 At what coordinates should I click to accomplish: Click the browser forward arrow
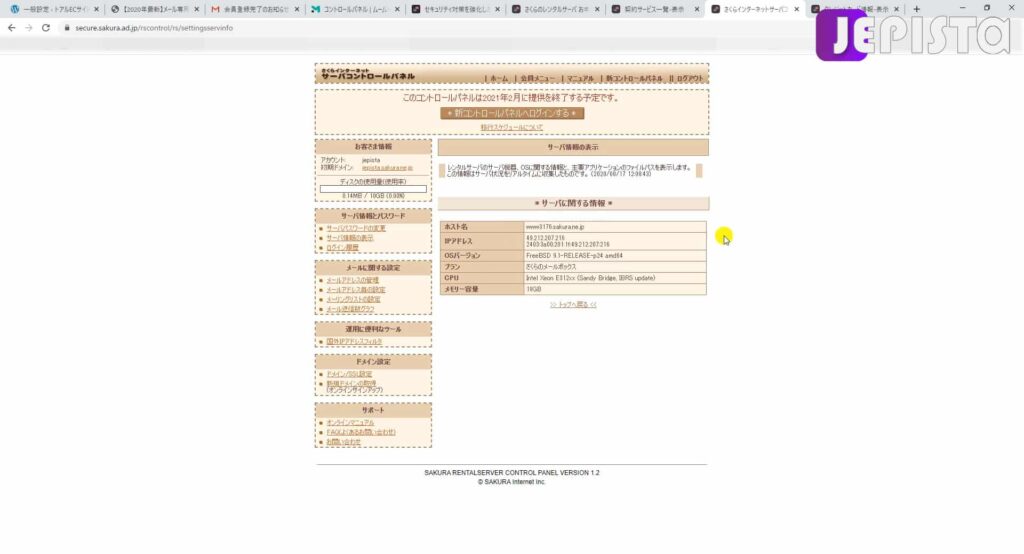[29, 28]
